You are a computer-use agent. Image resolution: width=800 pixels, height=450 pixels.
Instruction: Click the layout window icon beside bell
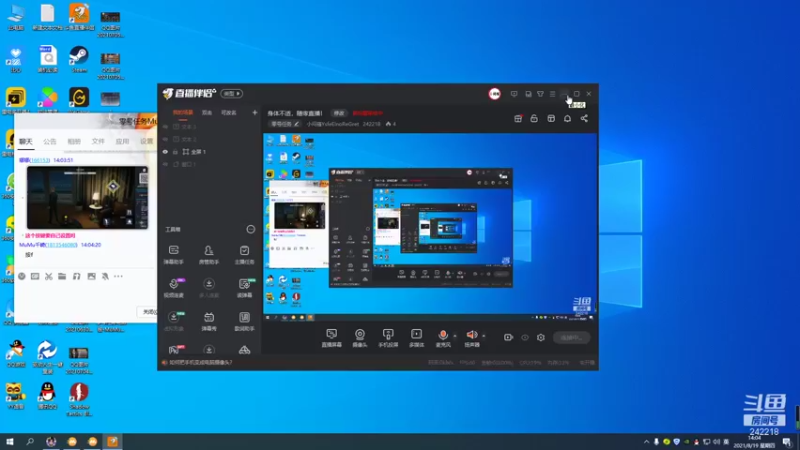click(551, 118)
